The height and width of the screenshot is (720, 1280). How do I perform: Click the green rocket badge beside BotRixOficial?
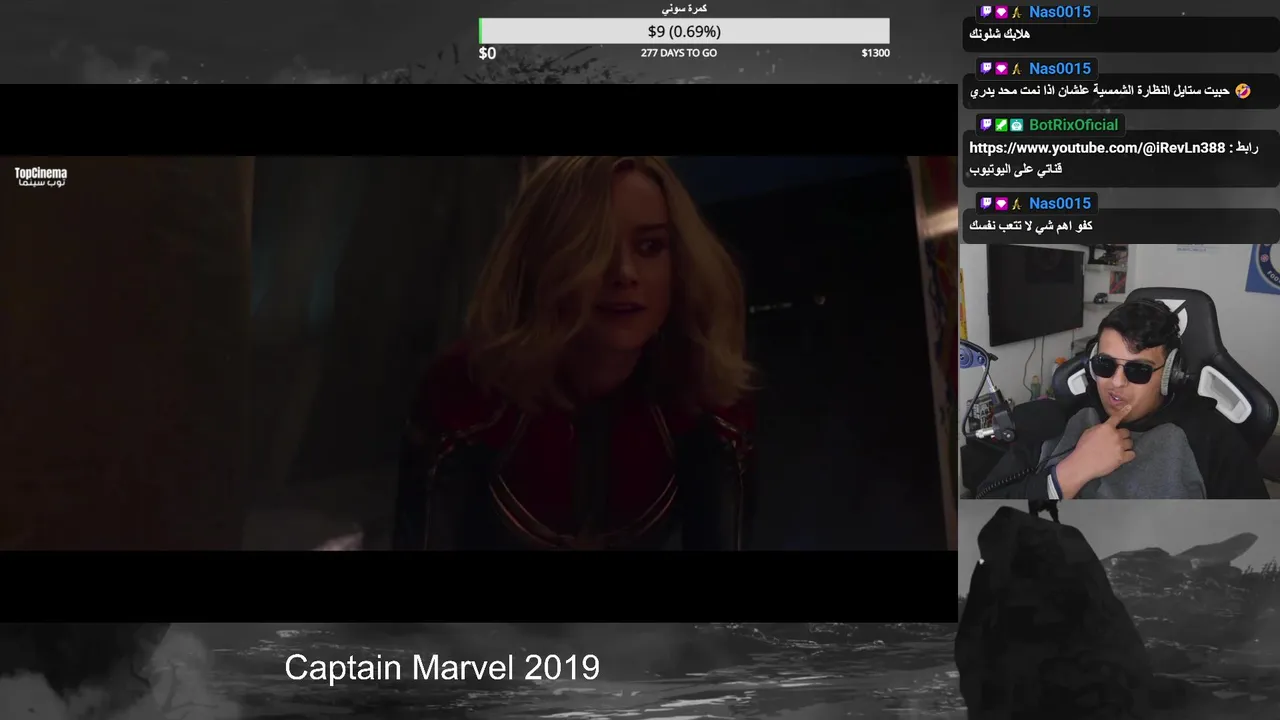click(1001, 125)
